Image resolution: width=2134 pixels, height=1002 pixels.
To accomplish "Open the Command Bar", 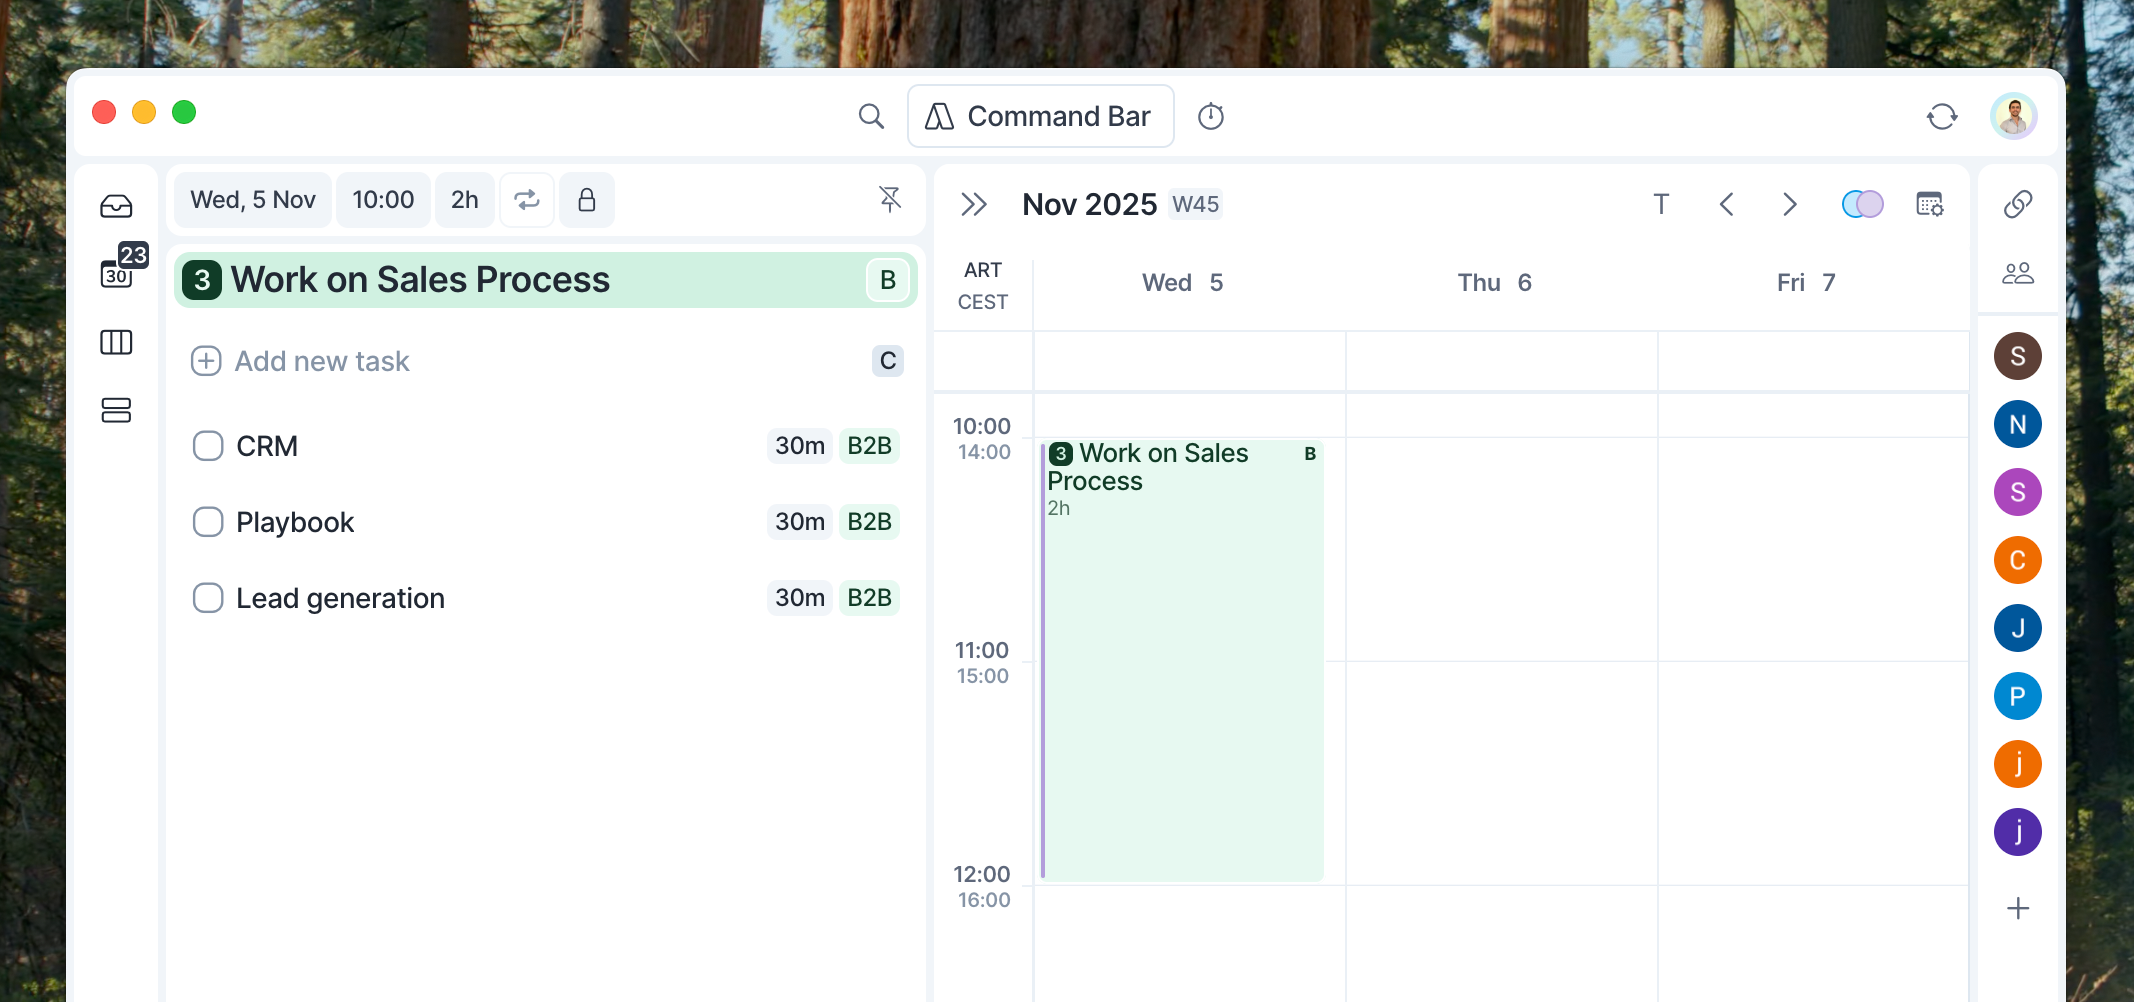I will pyautogui.click(x=1040, y=116).
